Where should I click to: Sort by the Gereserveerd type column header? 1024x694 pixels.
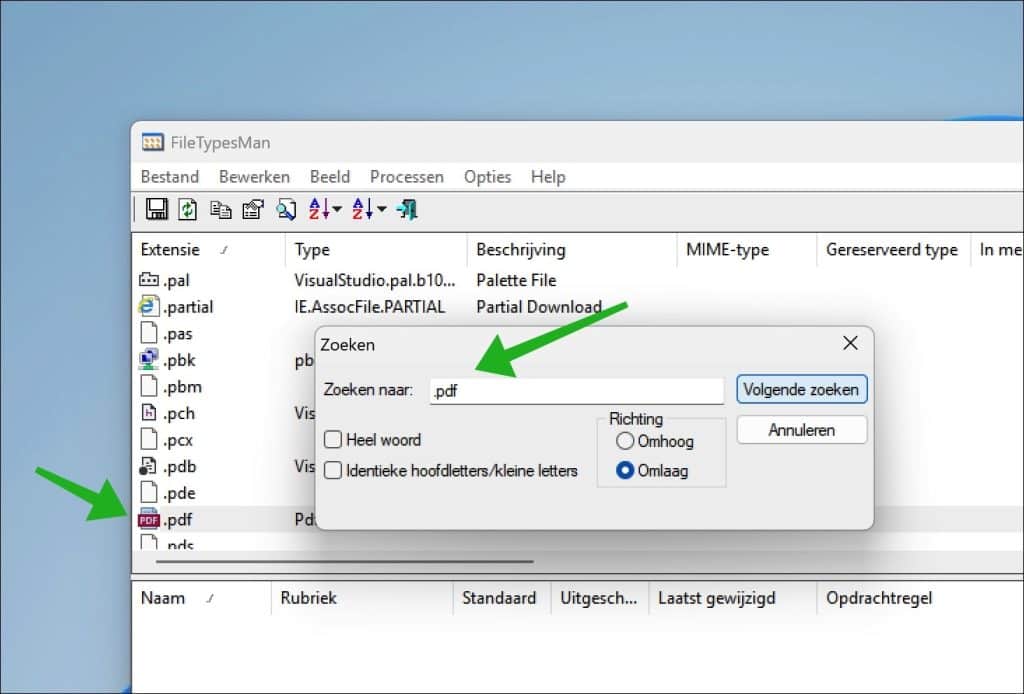point(893,249)
